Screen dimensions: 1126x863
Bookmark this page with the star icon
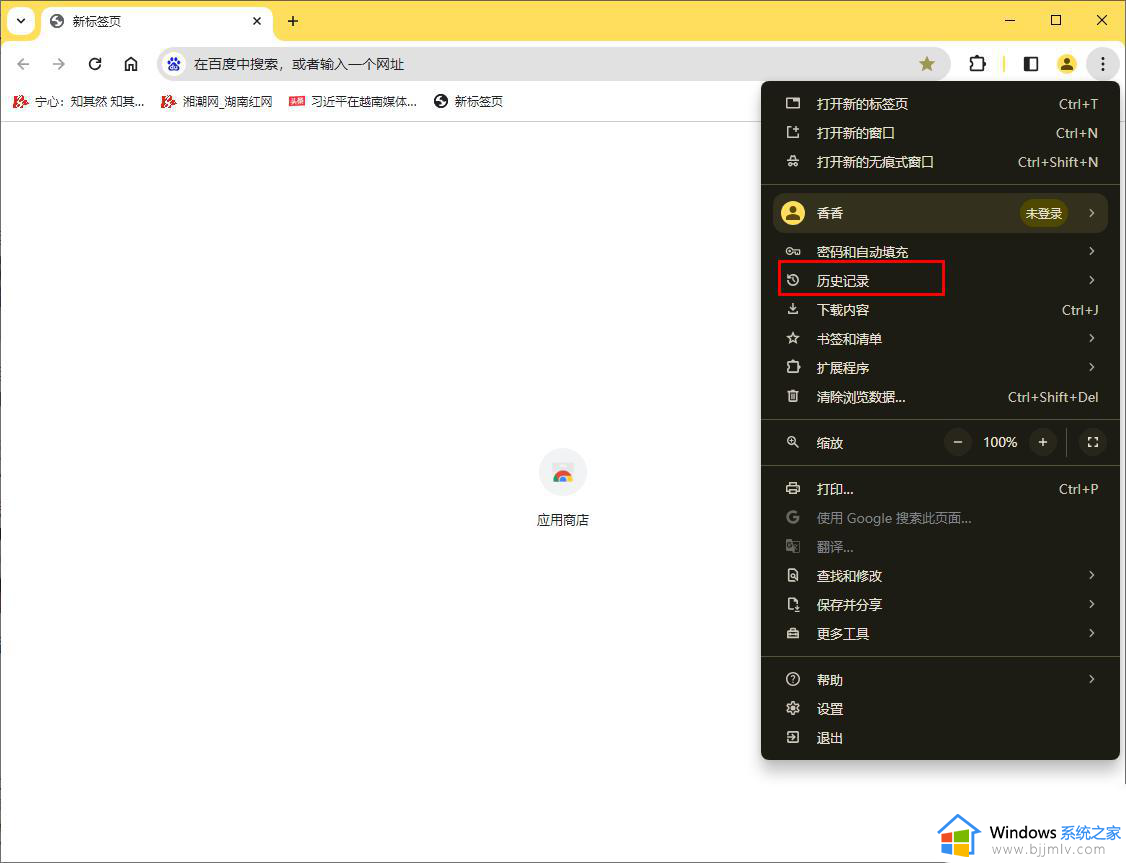[927, 64]
